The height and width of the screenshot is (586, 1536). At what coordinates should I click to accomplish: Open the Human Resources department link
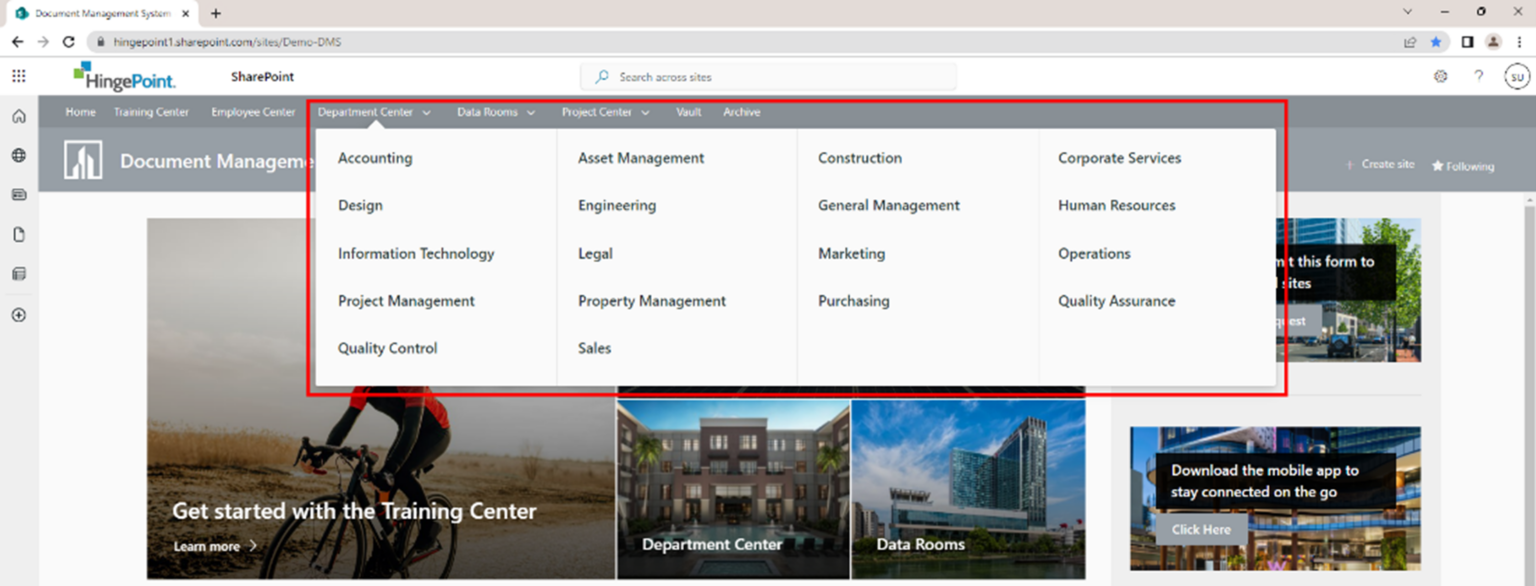coord(1116,205)
